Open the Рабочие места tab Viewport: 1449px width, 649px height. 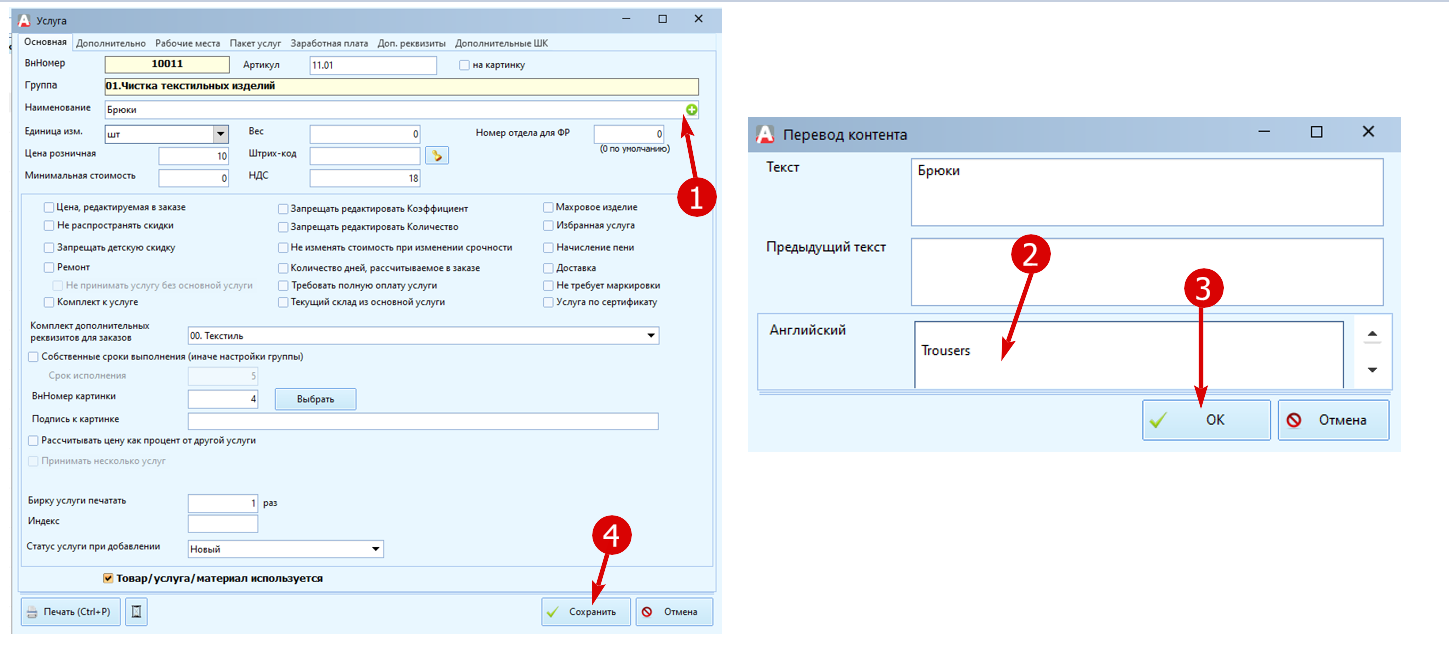click(188, 43)
